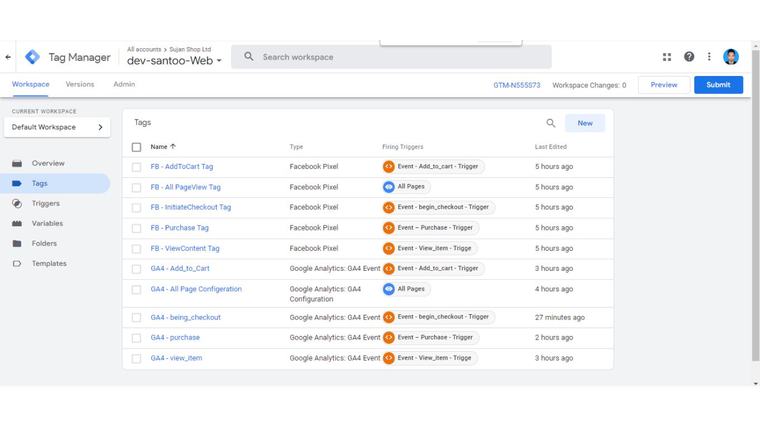Open Variables in the sidebar
The height and width of the screenshot is (427, 760).
47,223
